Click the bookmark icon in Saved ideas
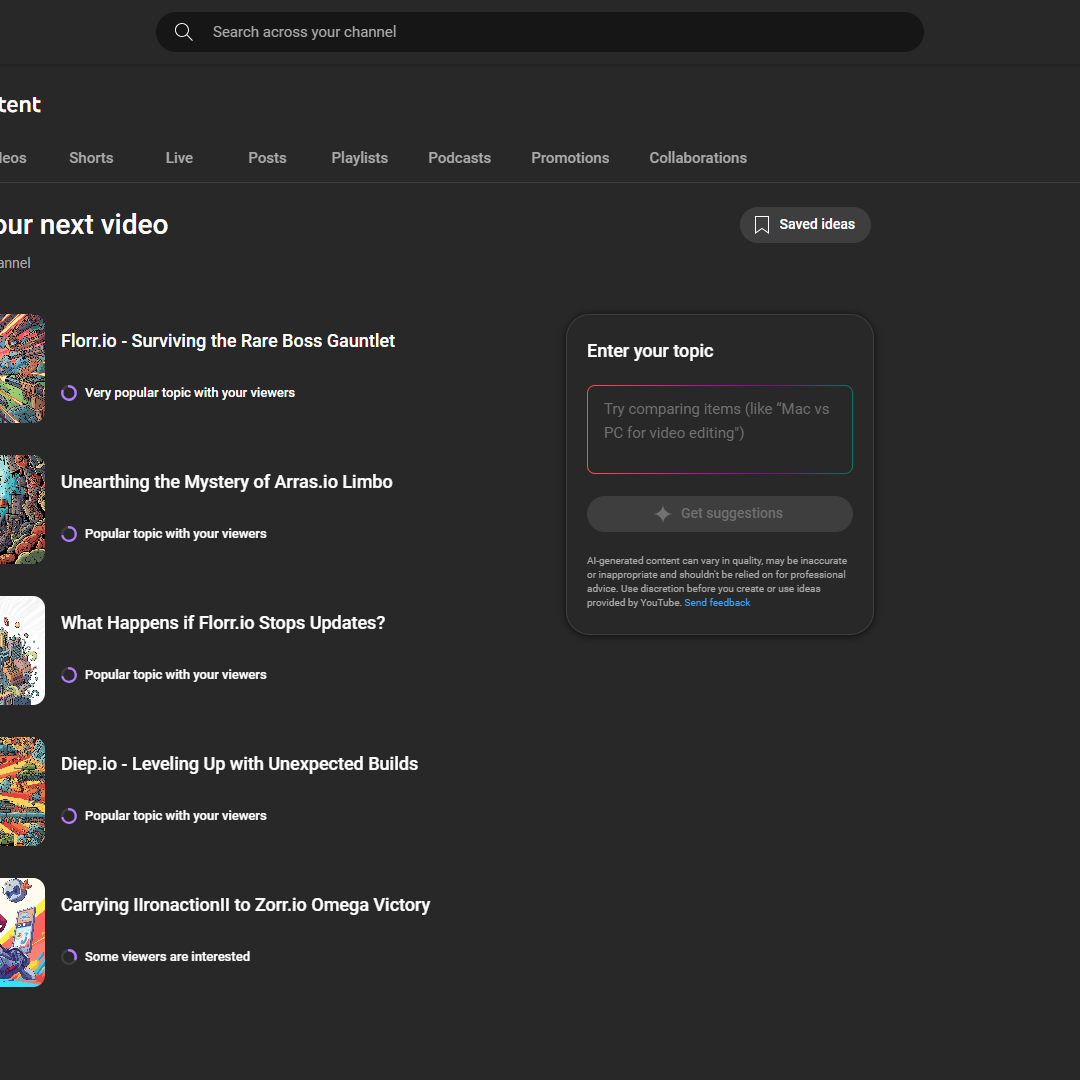 coord(762,225)
